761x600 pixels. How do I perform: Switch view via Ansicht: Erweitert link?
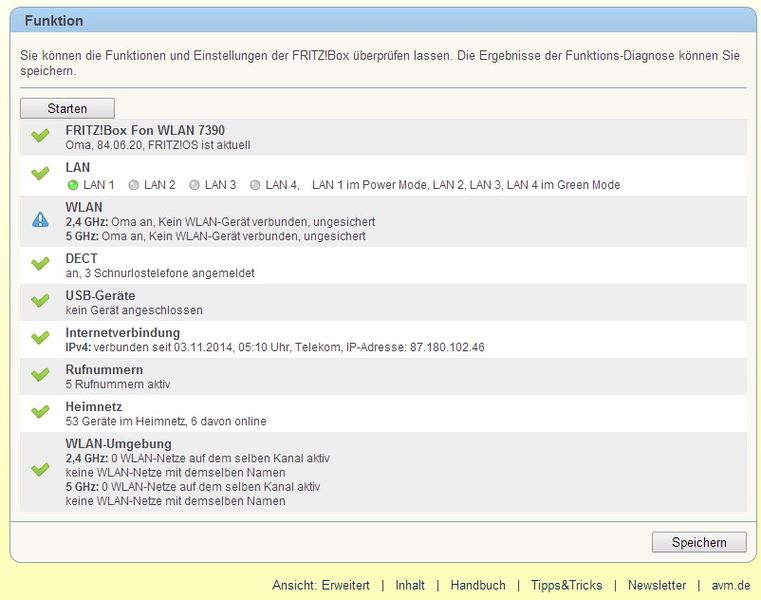pyautogui.click(x=321, y=585)
